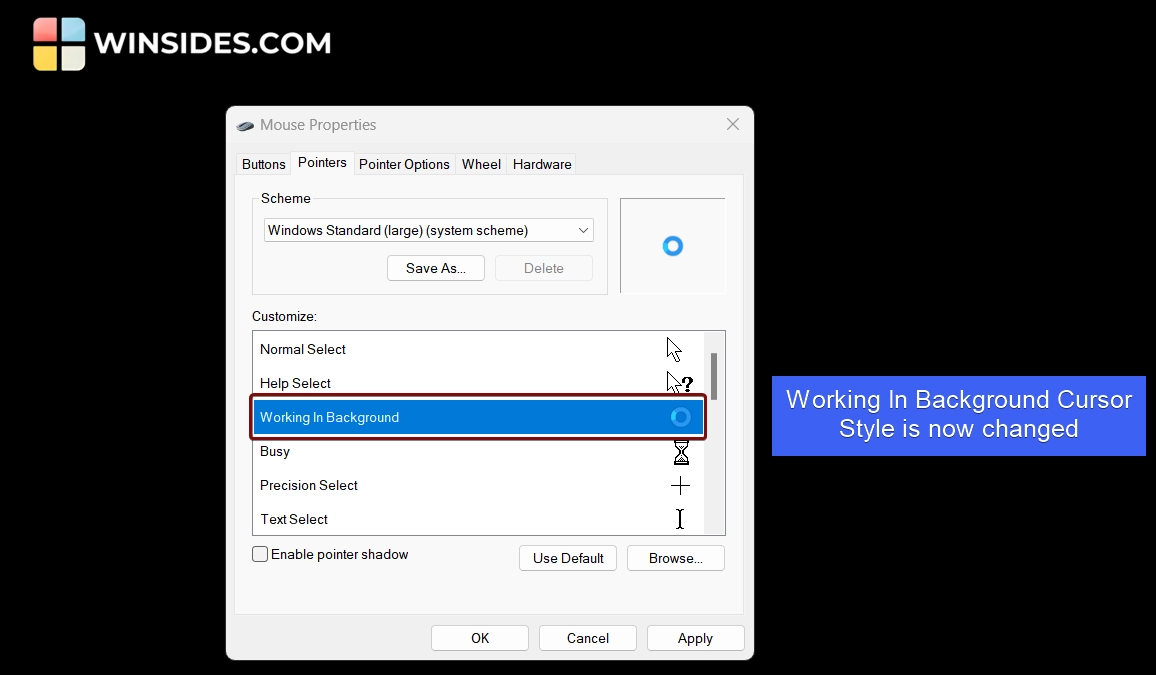Viewport: 1156px width, 675px height.
Task: Click the Busy hourglass cursor icon
Action: [x=680, y=452]
